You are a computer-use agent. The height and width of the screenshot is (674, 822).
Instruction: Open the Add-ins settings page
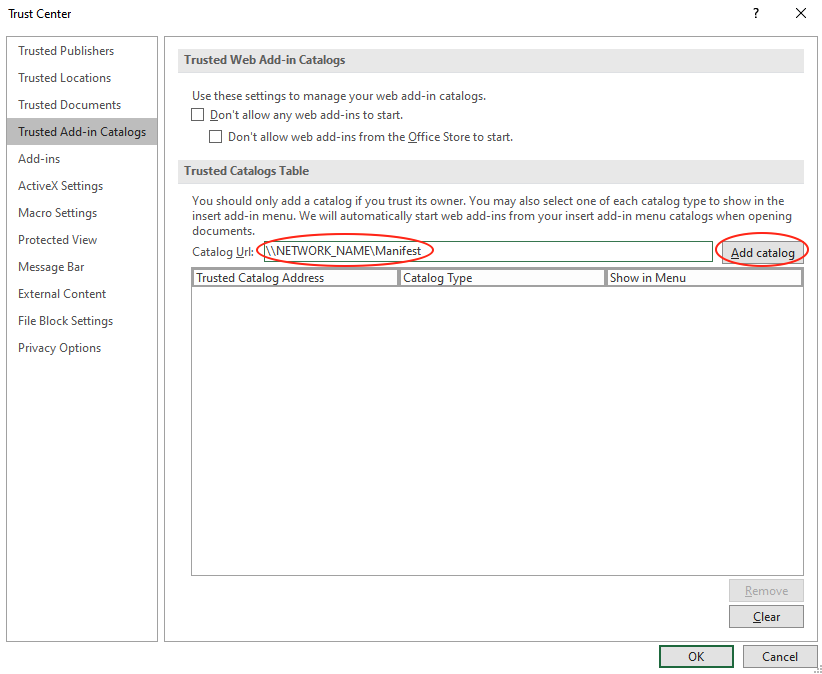tap(39, 159)
